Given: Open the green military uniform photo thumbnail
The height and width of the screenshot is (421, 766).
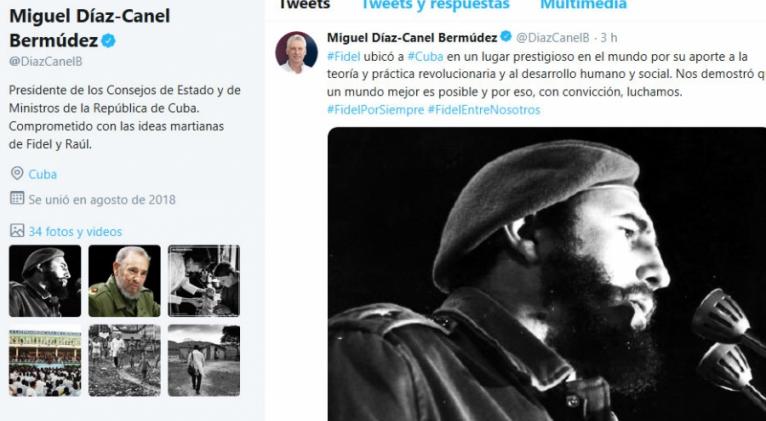Looking at the screenshot, I should point(124,281).
